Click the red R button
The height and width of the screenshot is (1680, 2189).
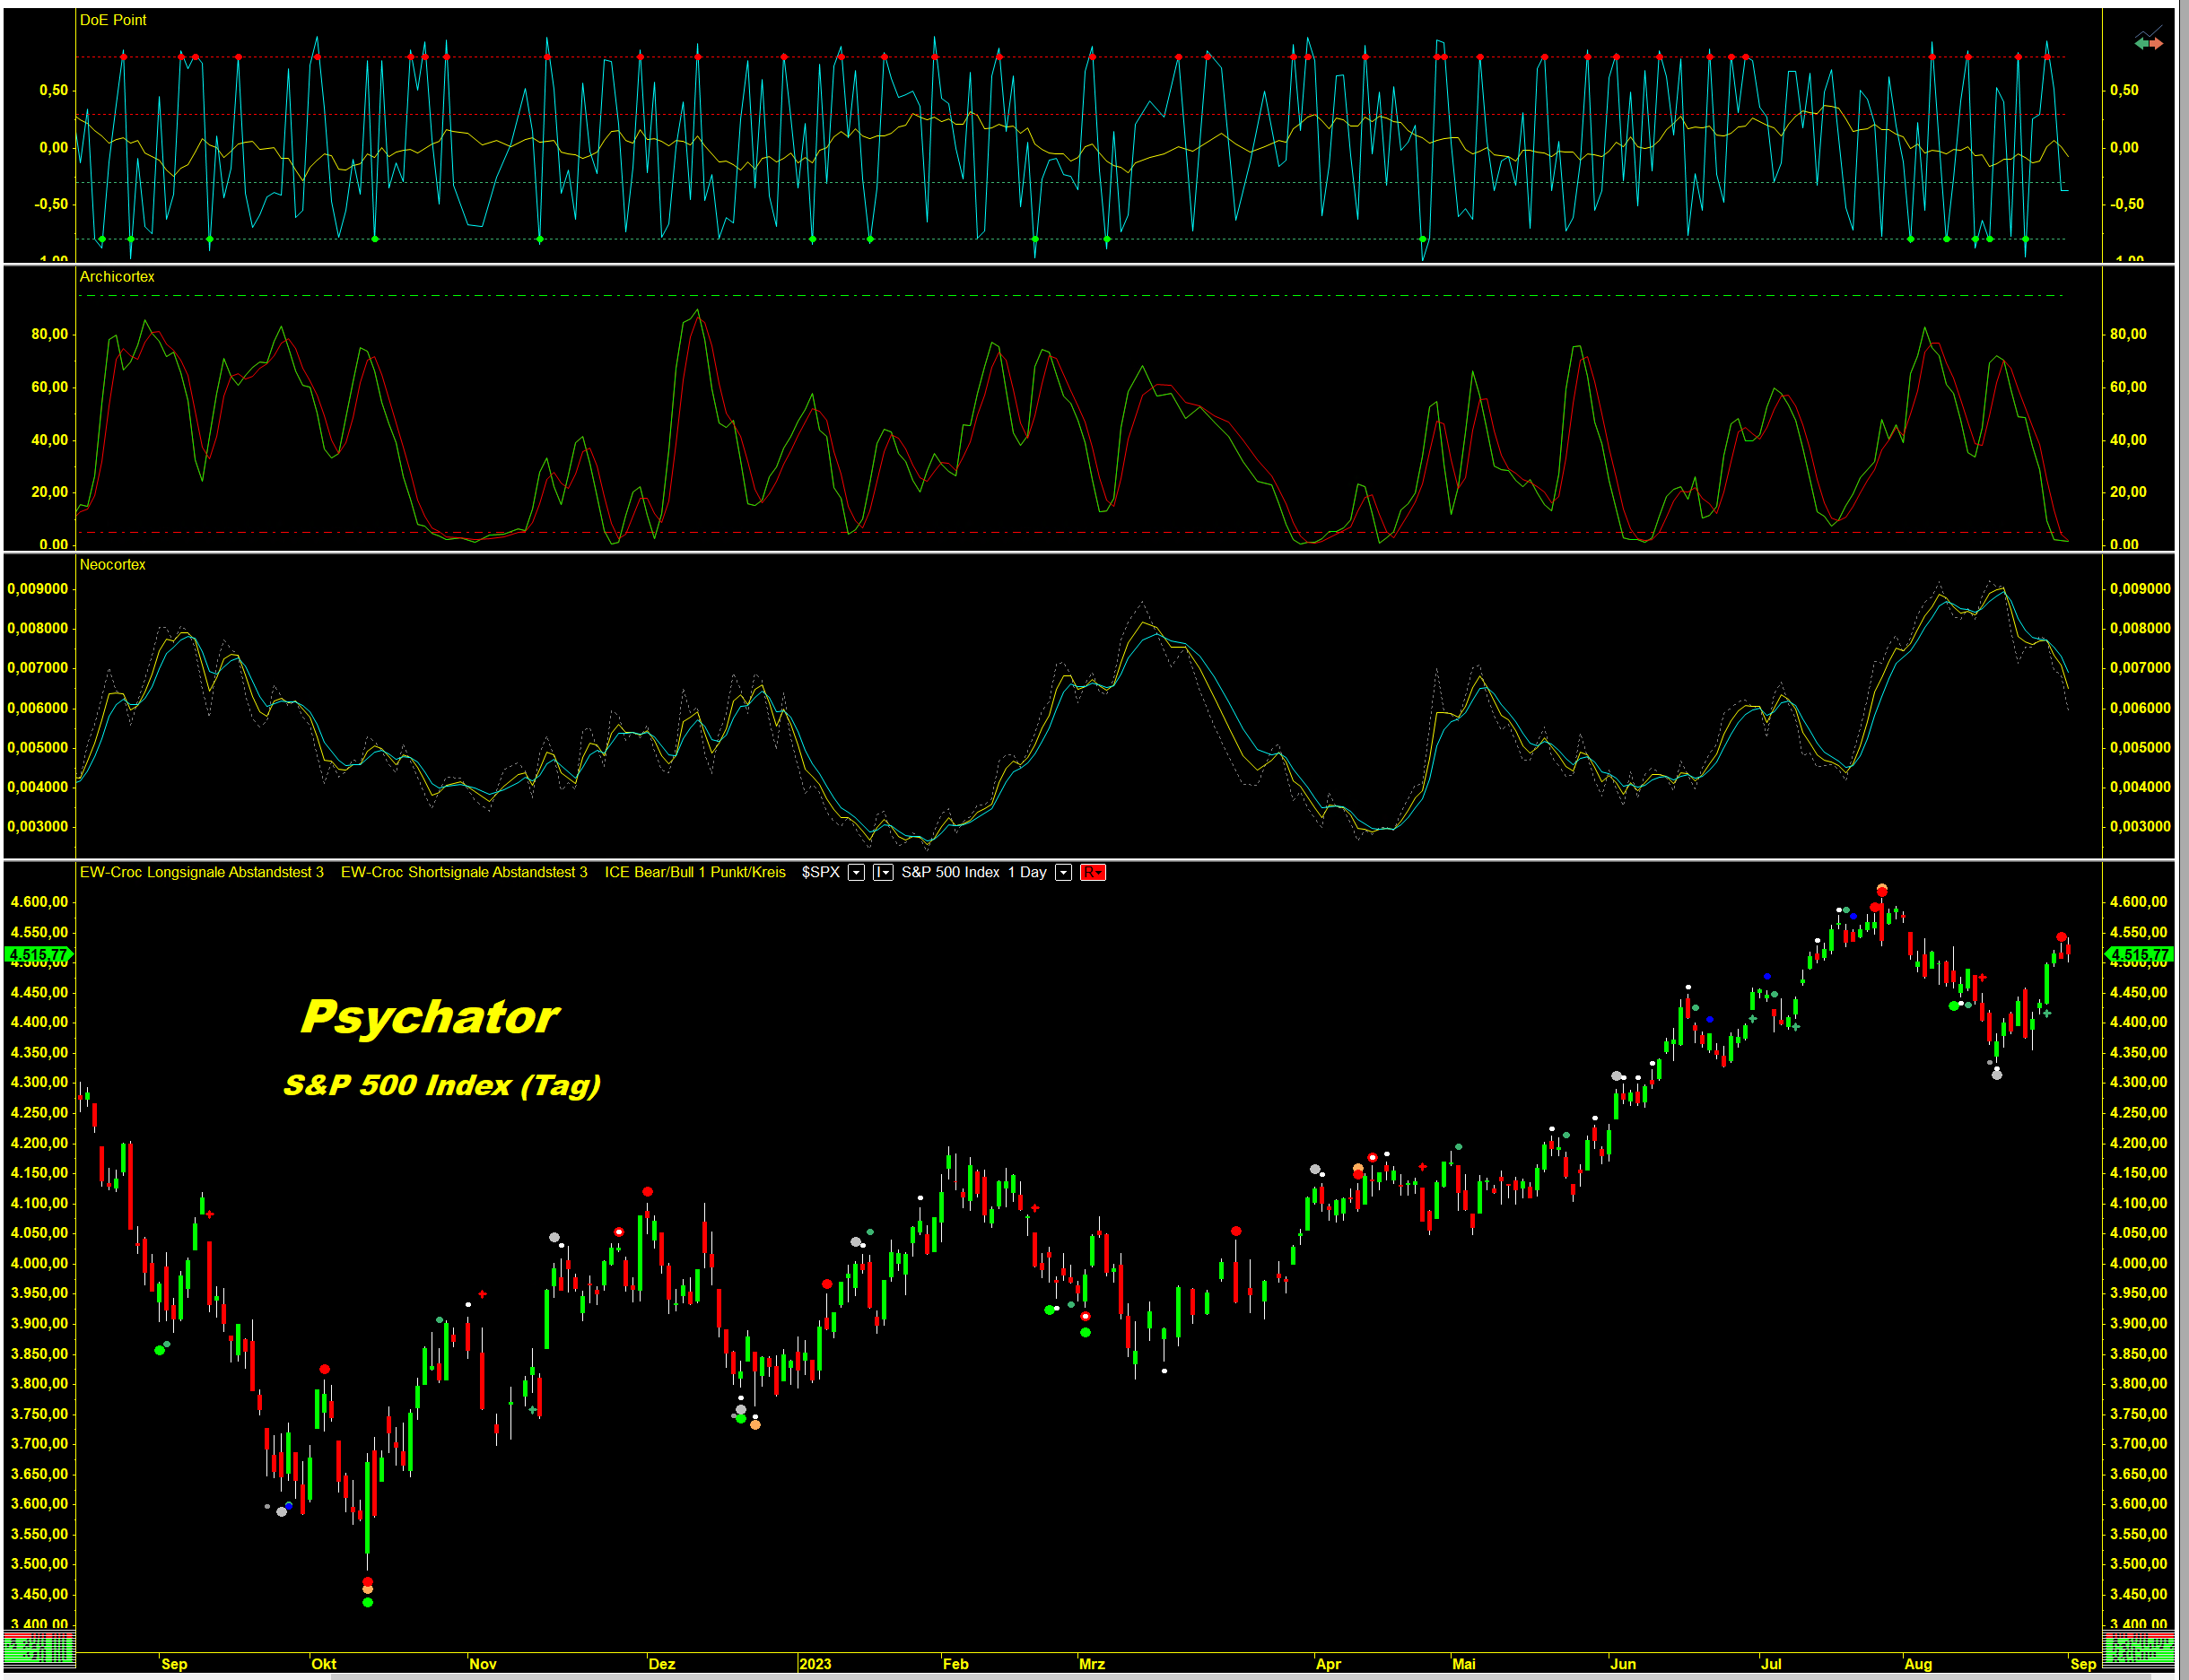1092,873
